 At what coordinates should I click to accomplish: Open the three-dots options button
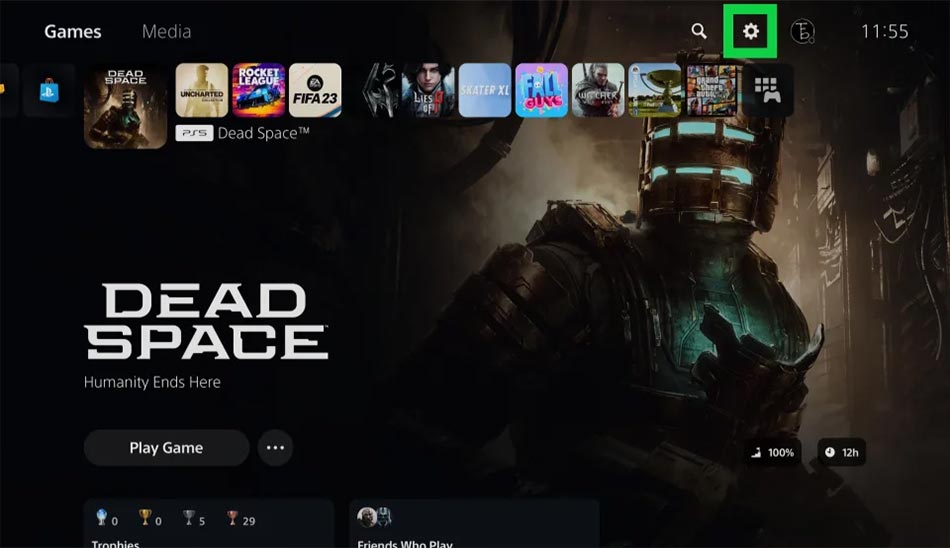pyautogui.click(x=275, y=448)
